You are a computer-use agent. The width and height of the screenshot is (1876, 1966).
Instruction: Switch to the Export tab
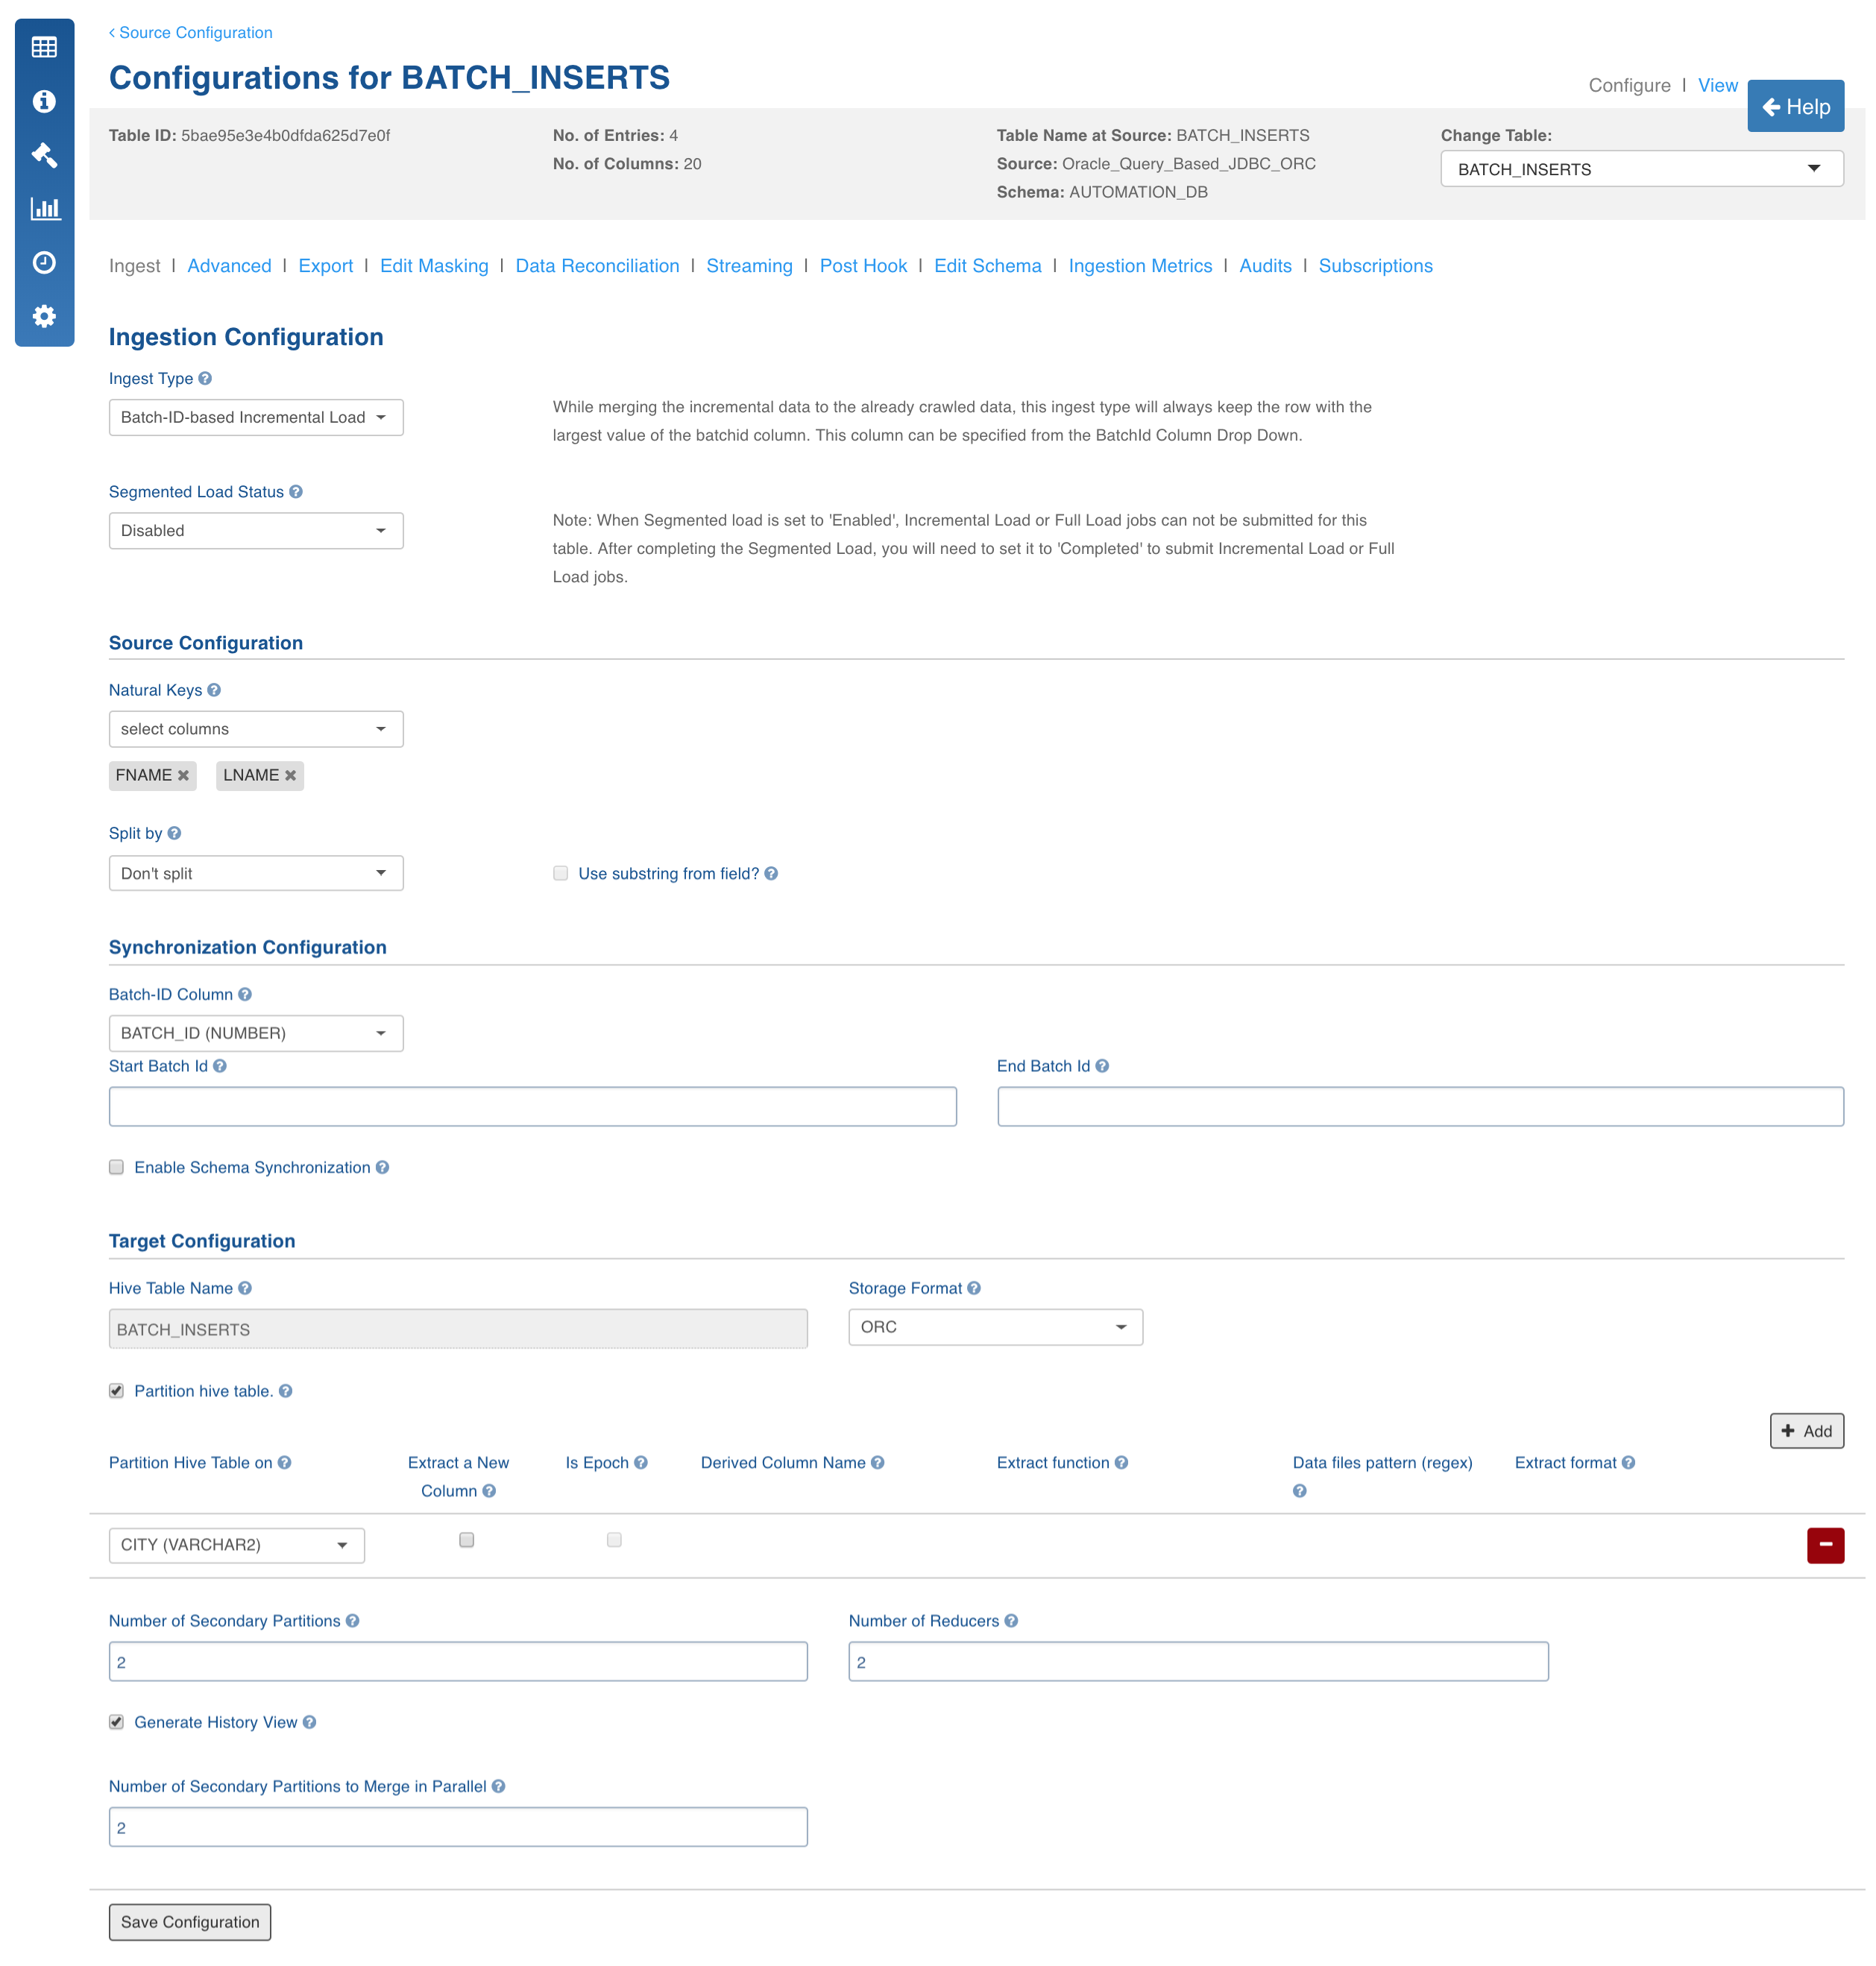[326, 265]
